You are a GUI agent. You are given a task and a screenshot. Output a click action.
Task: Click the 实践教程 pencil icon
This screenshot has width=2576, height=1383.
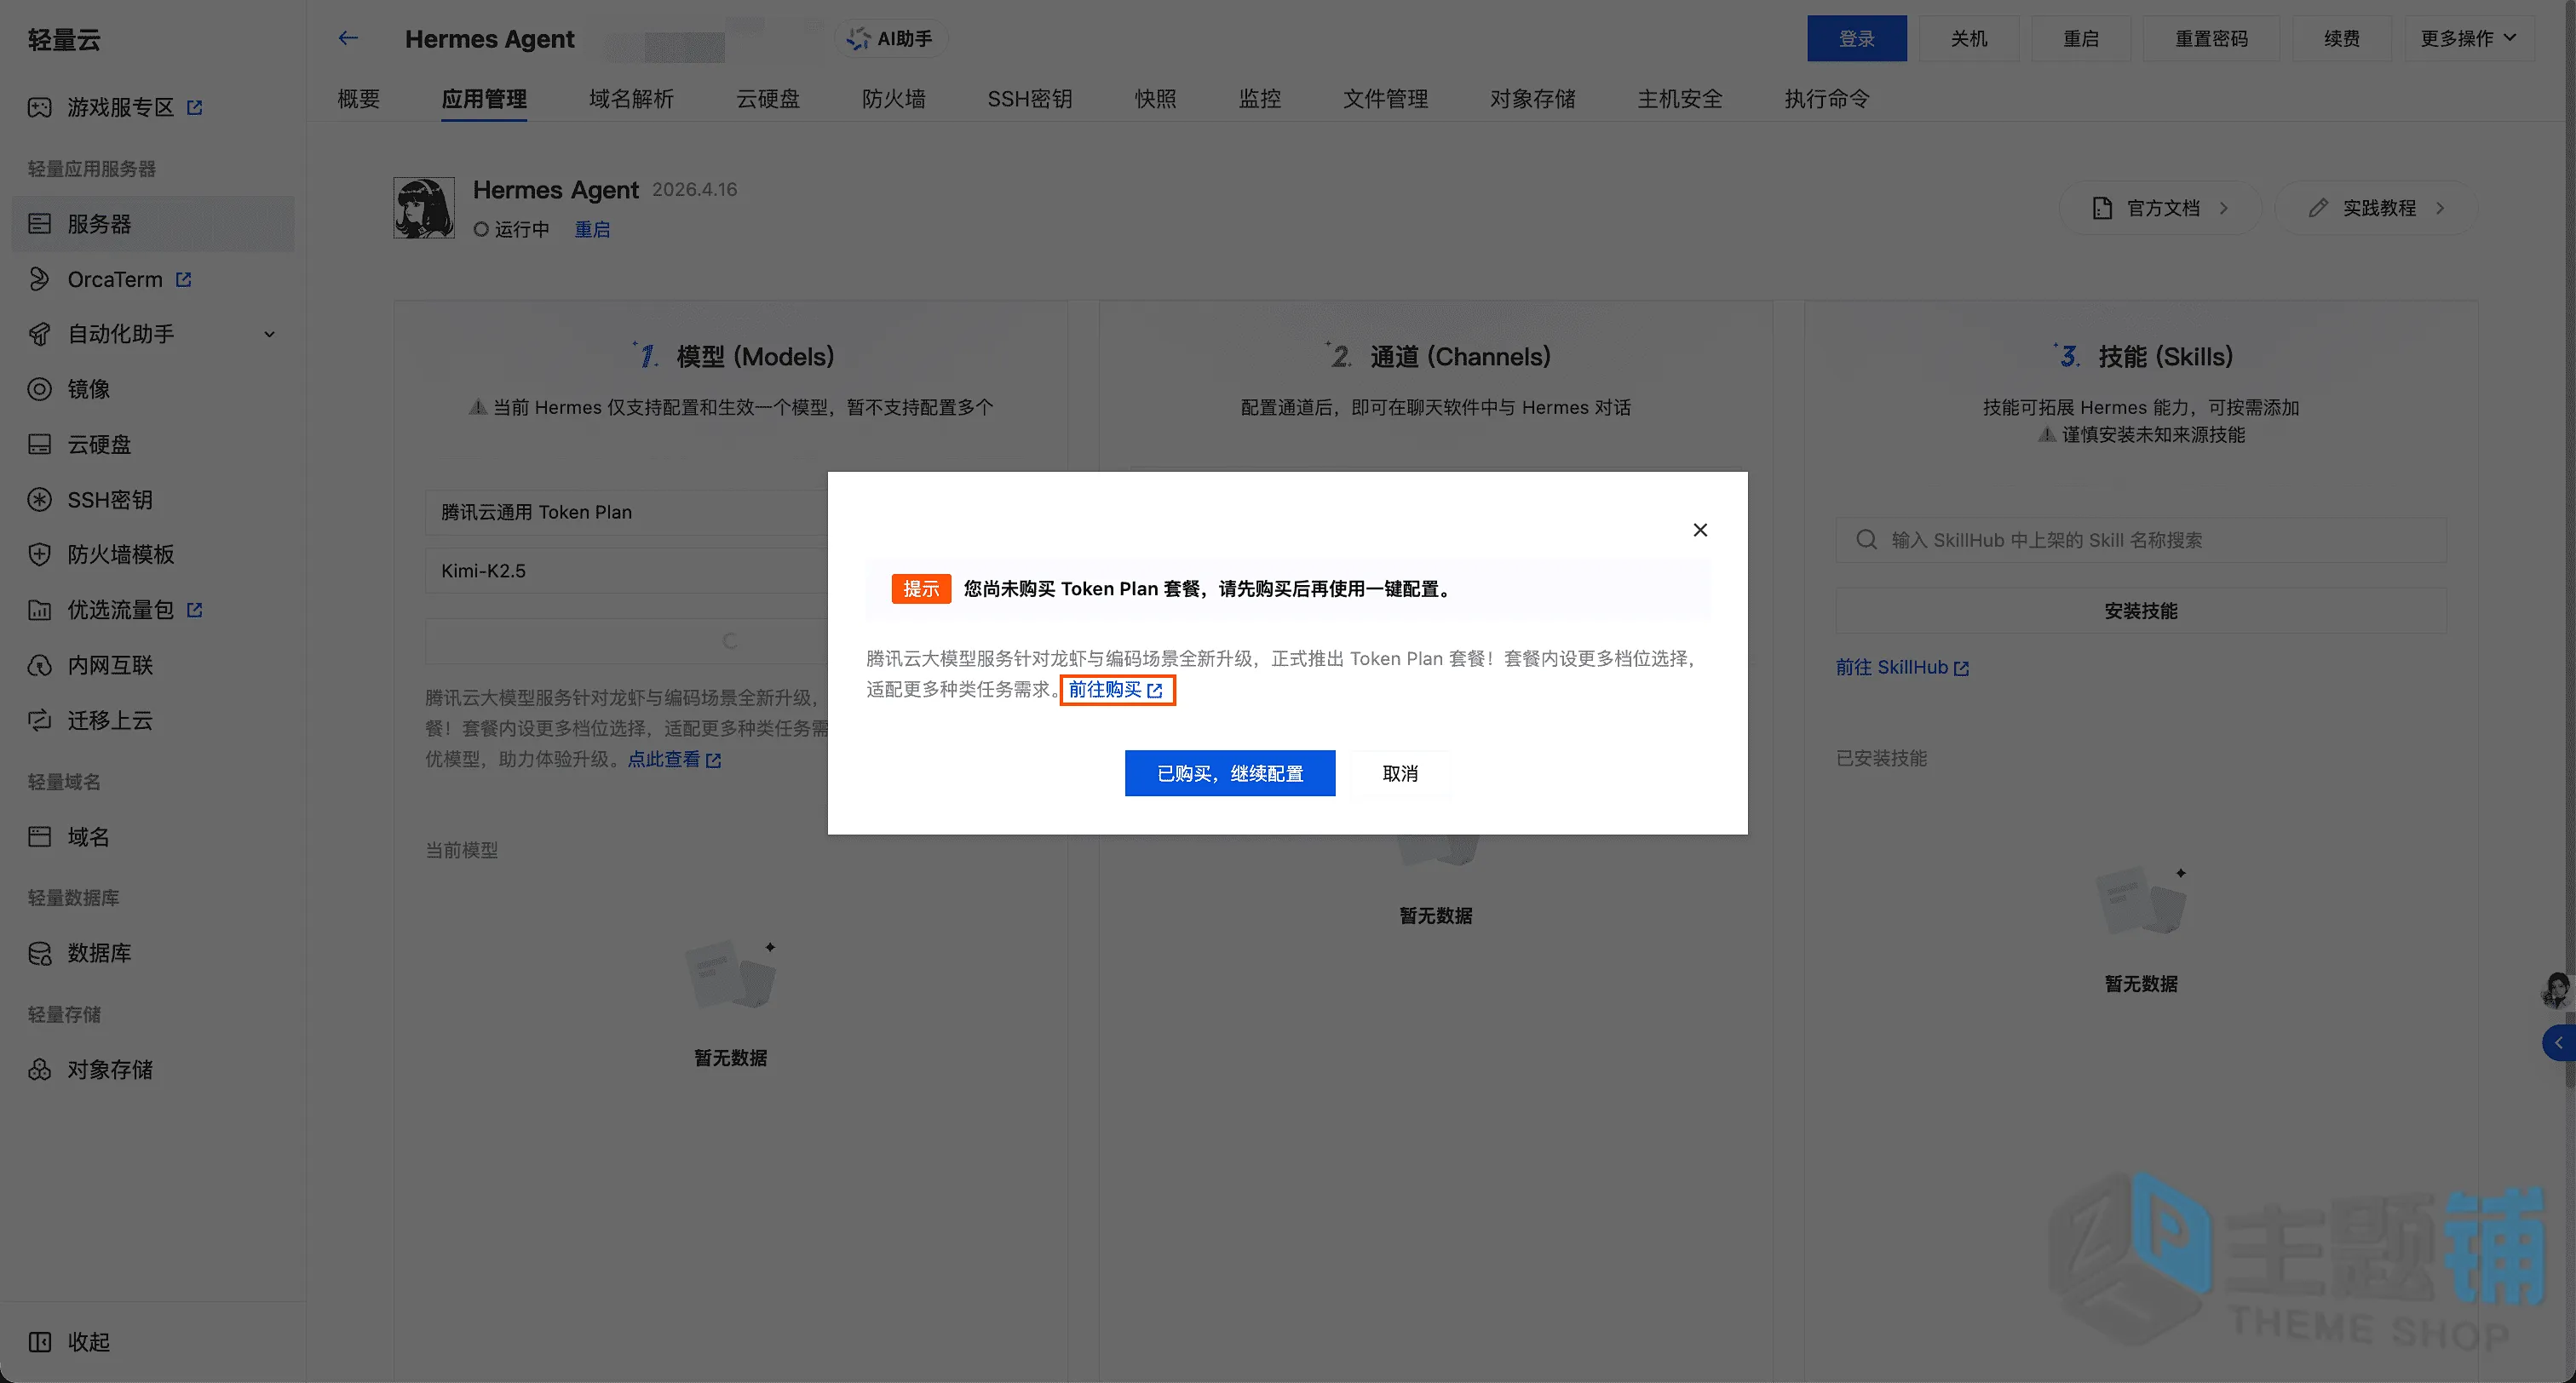pos(2318,208)
